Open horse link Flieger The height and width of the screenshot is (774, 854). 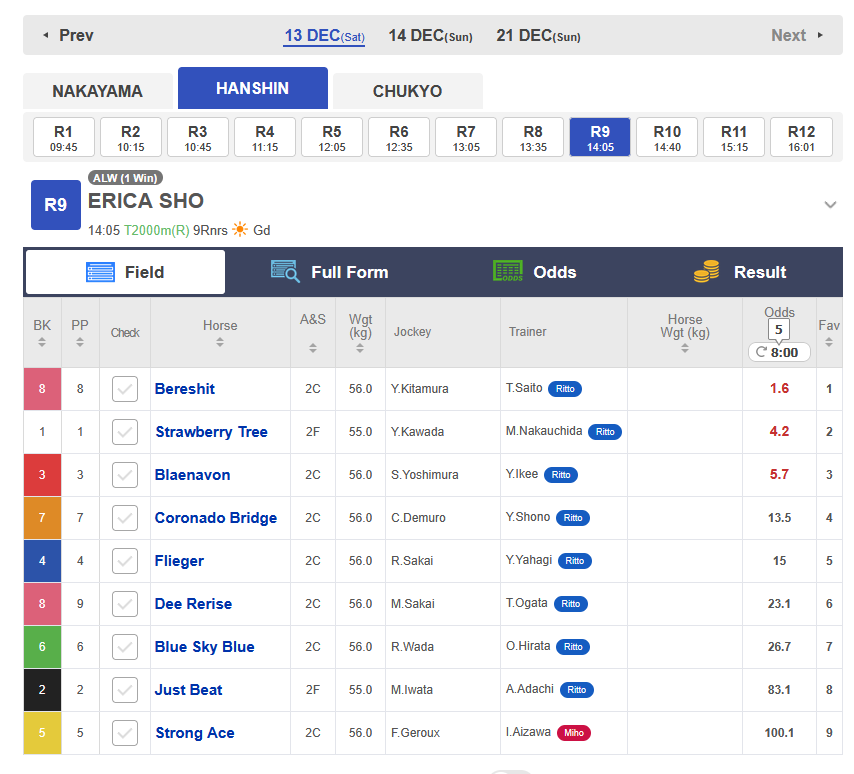[x=179, y=561]
